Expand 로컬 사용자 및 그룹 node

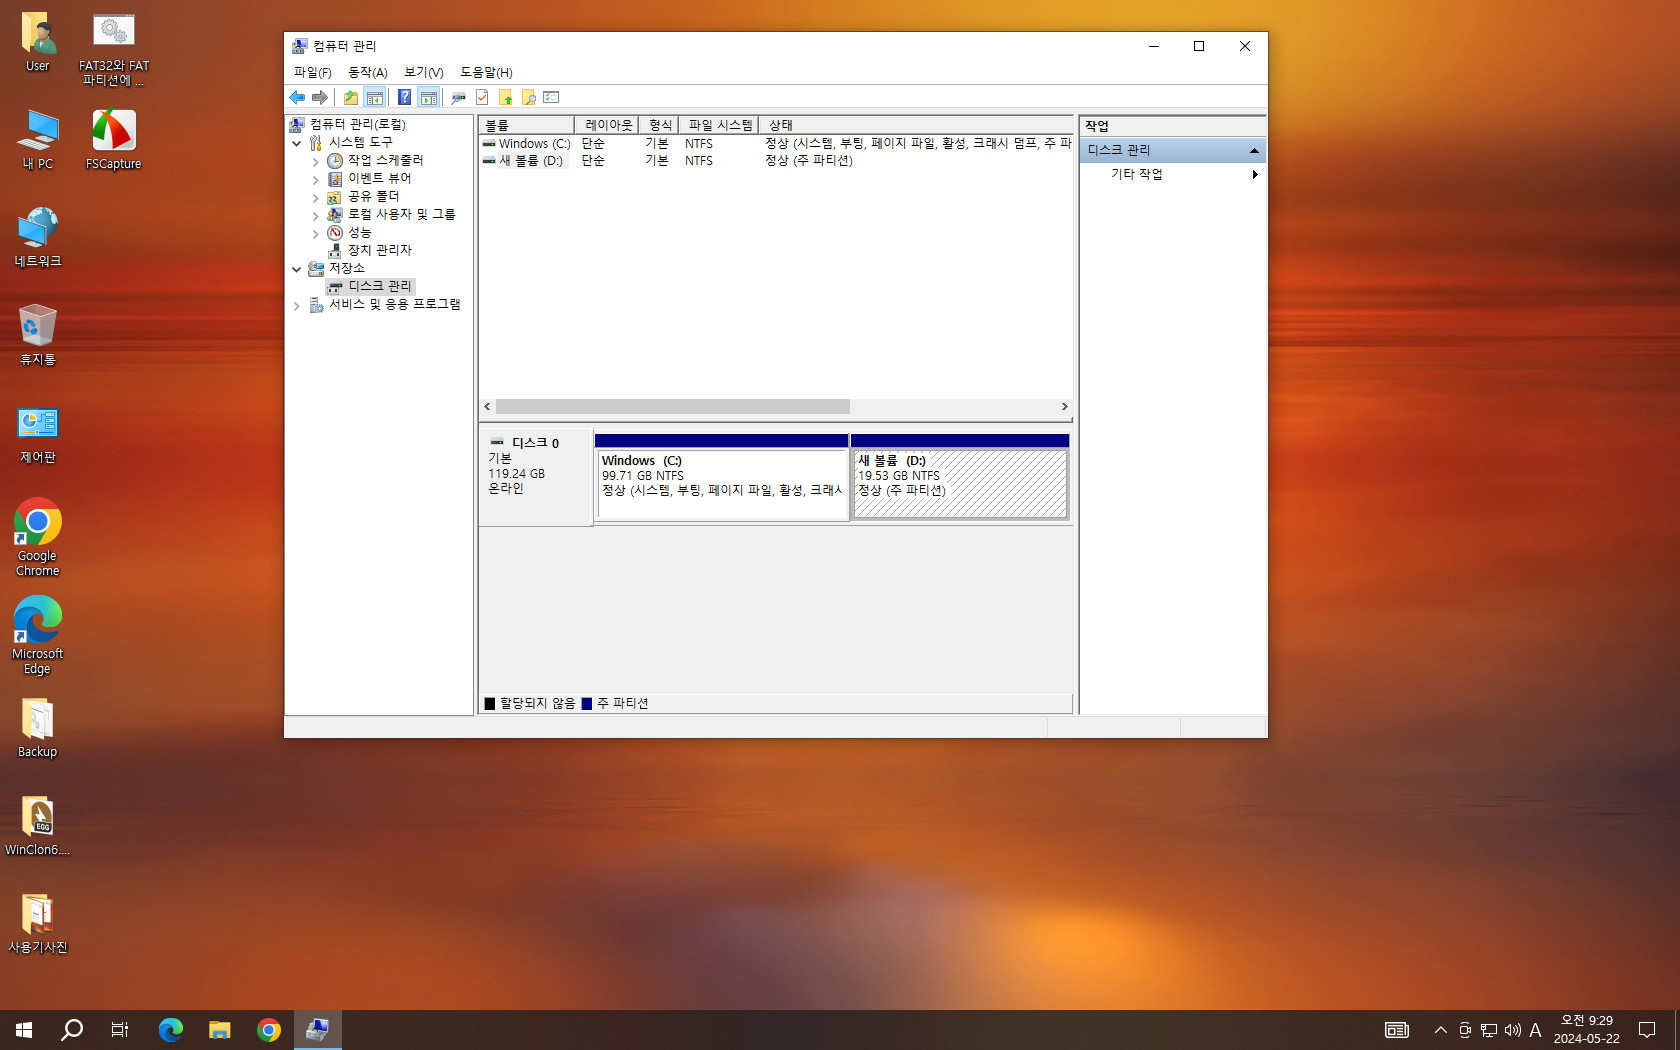tap(316, 215)
